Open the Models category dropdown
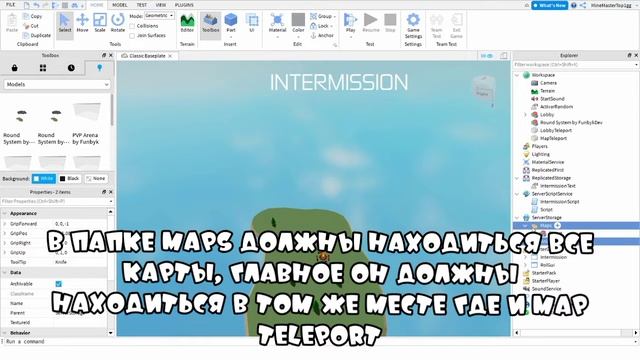This screenshot has width=640, height=360. (56, 84)
